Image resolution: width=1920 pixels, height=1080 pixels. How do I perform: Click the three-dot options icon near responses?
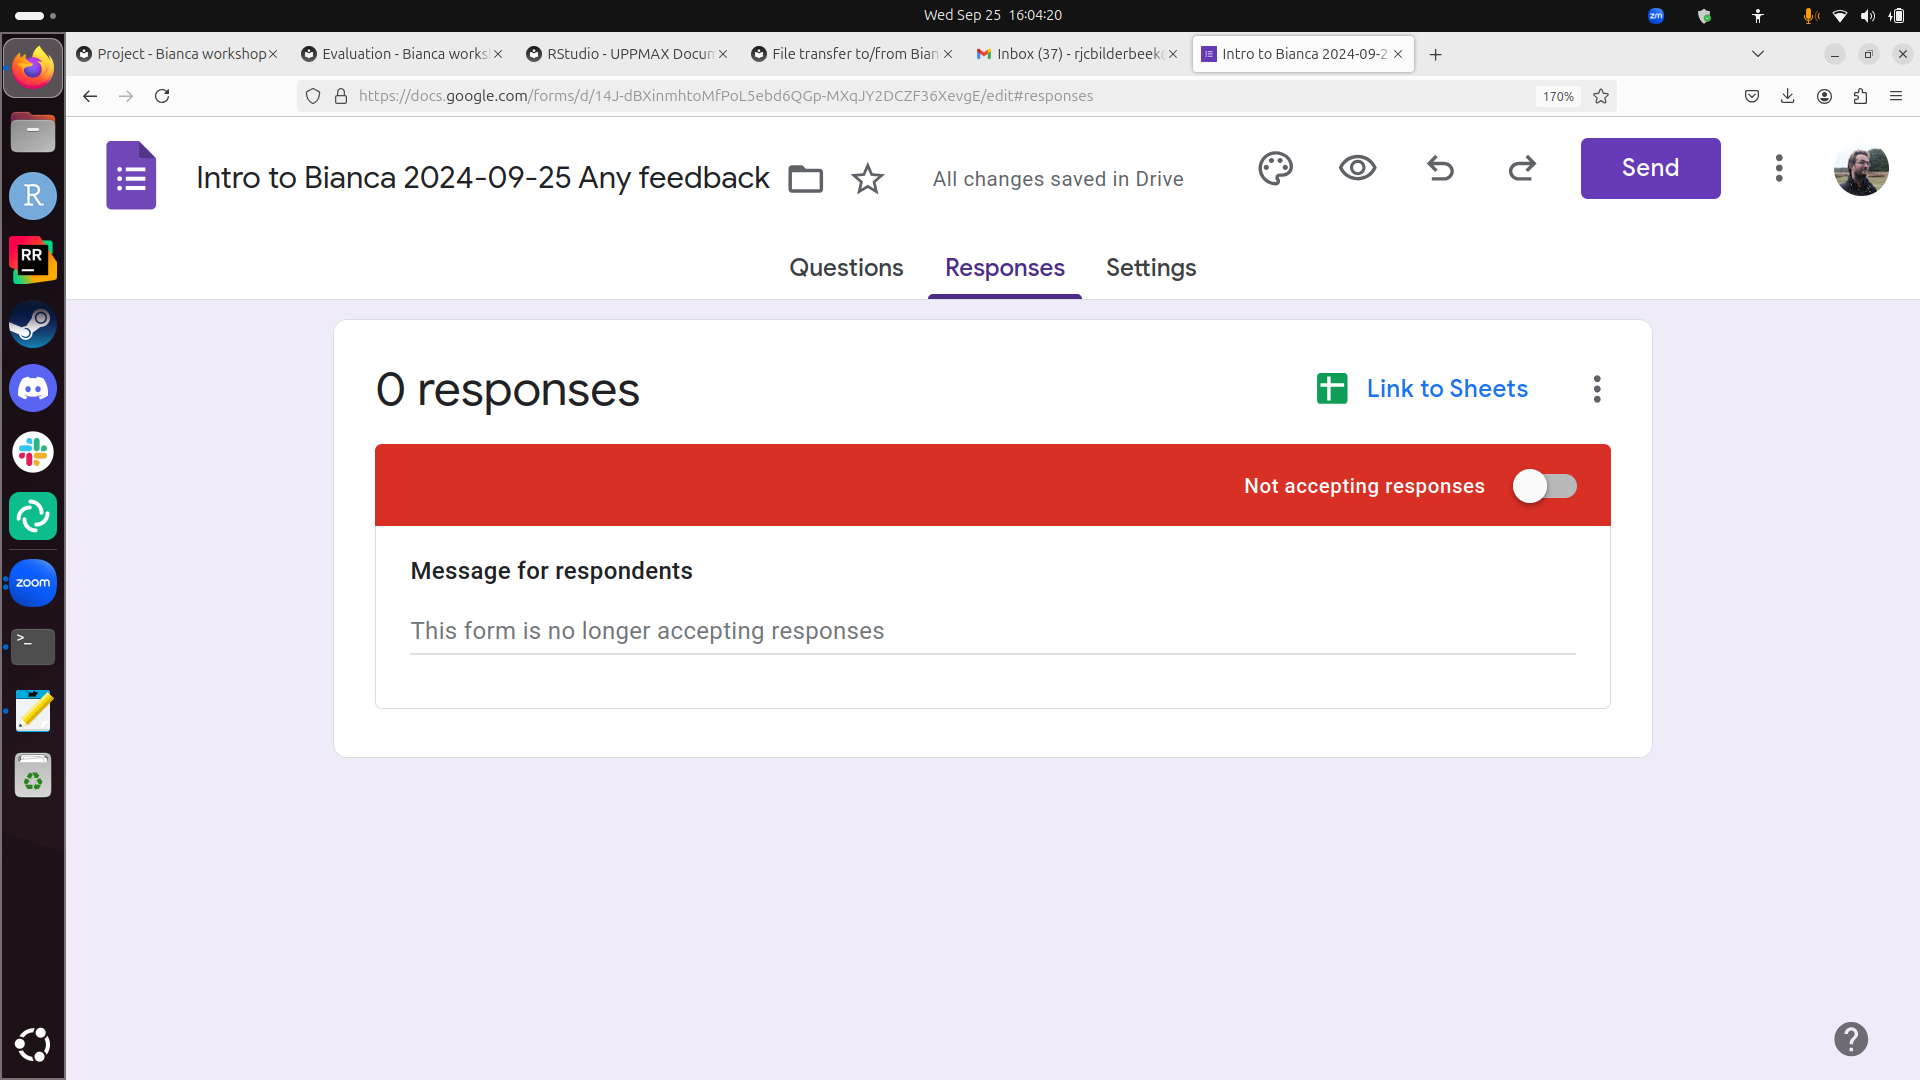coord(1597,388)
